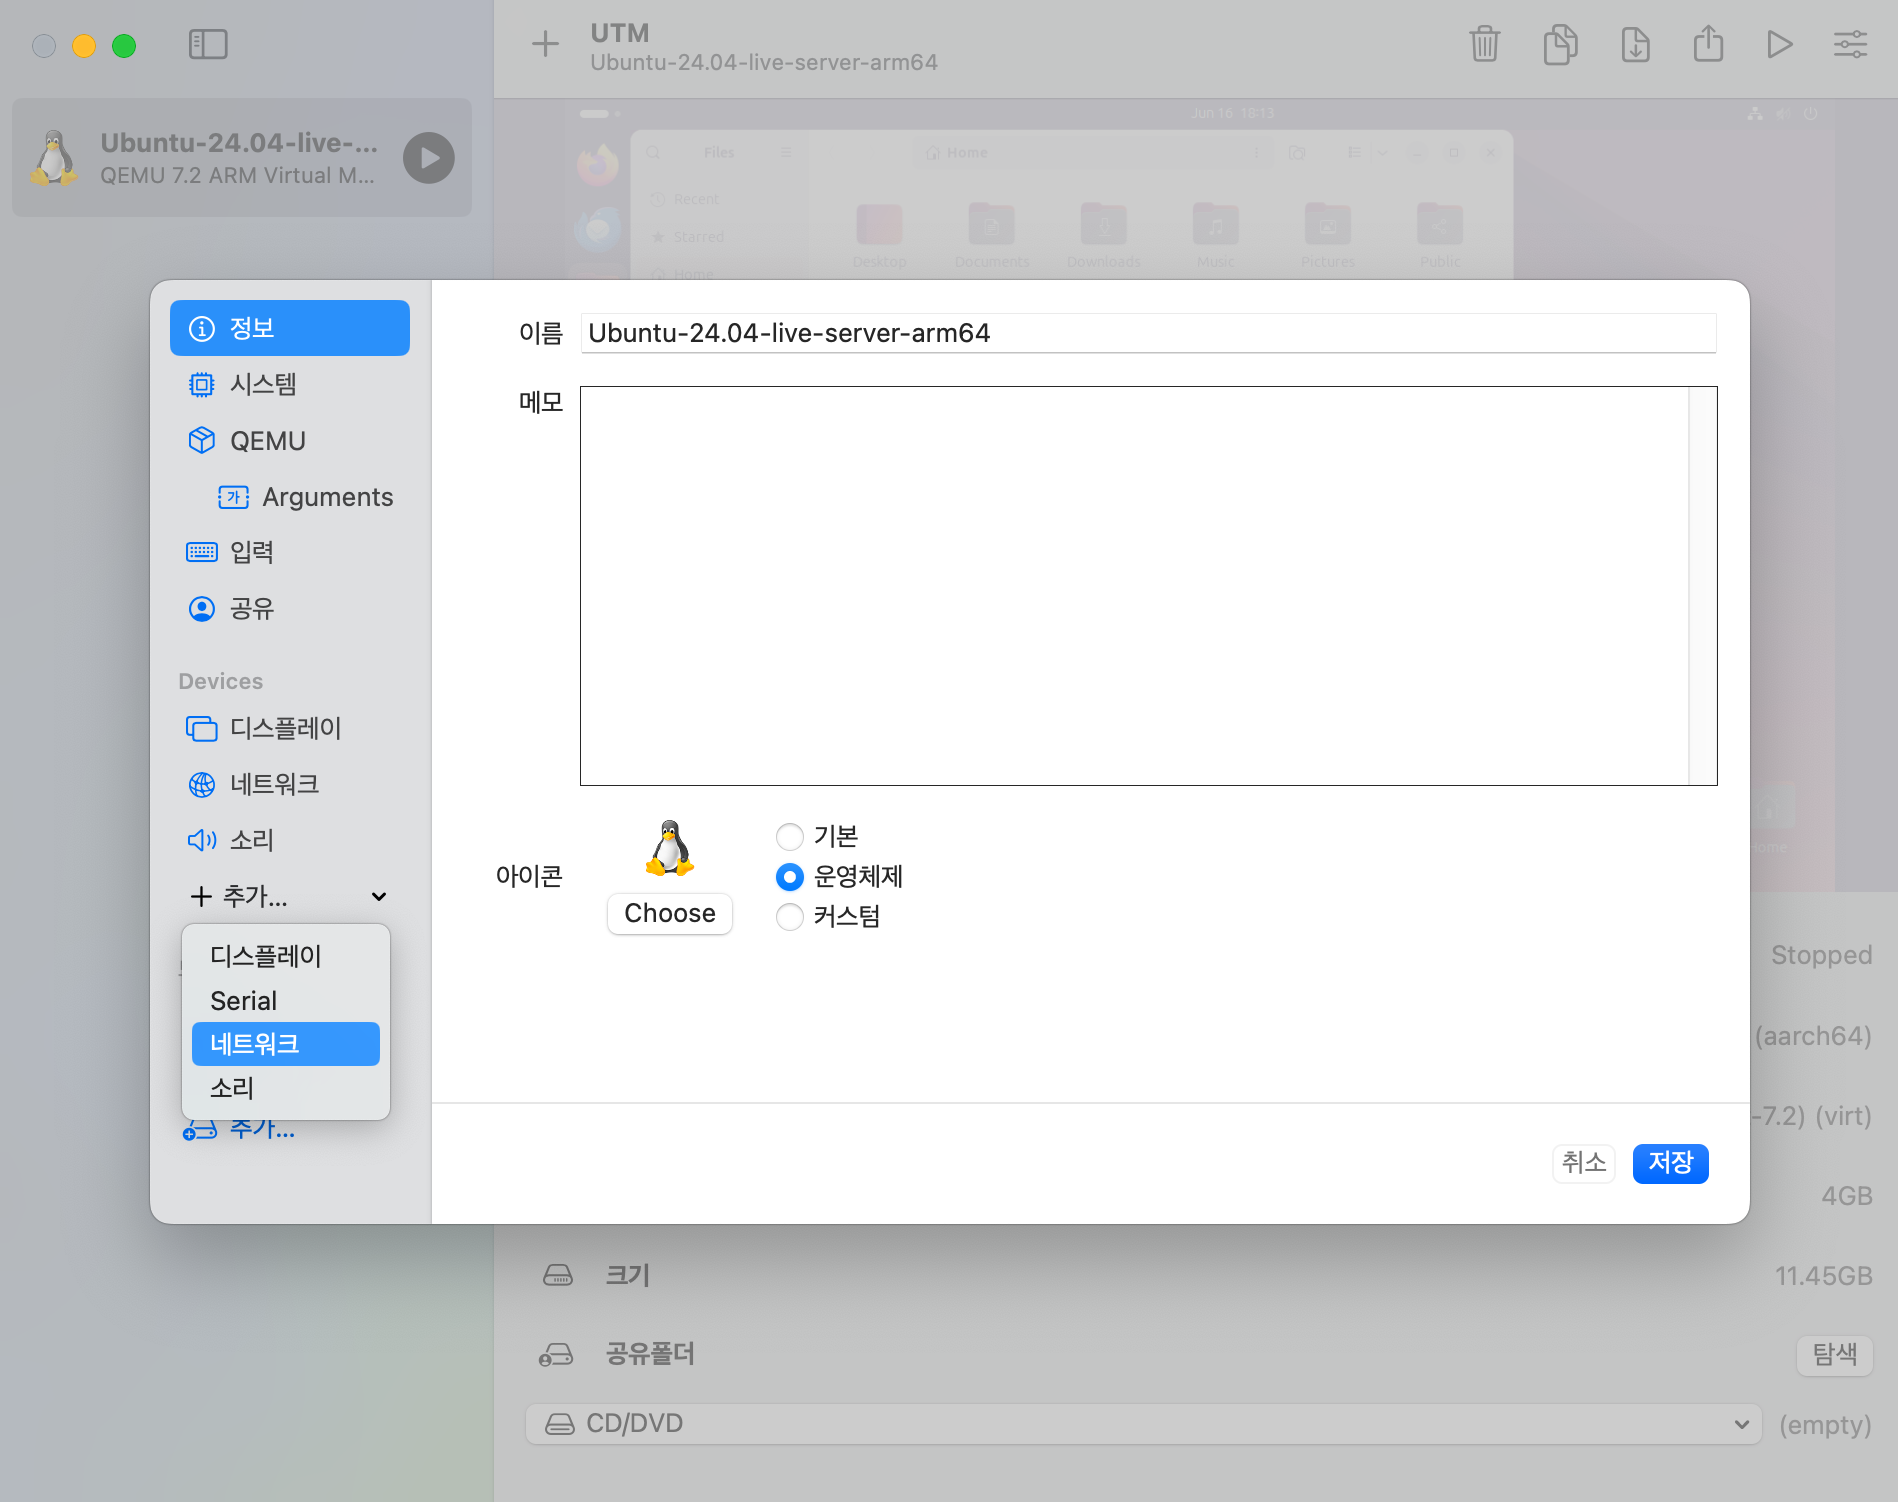Image resolution: width=1898 pixels, height=1502 pixels.
Task: Start VM with round play button in sidebar
Action: pos(429,158)
